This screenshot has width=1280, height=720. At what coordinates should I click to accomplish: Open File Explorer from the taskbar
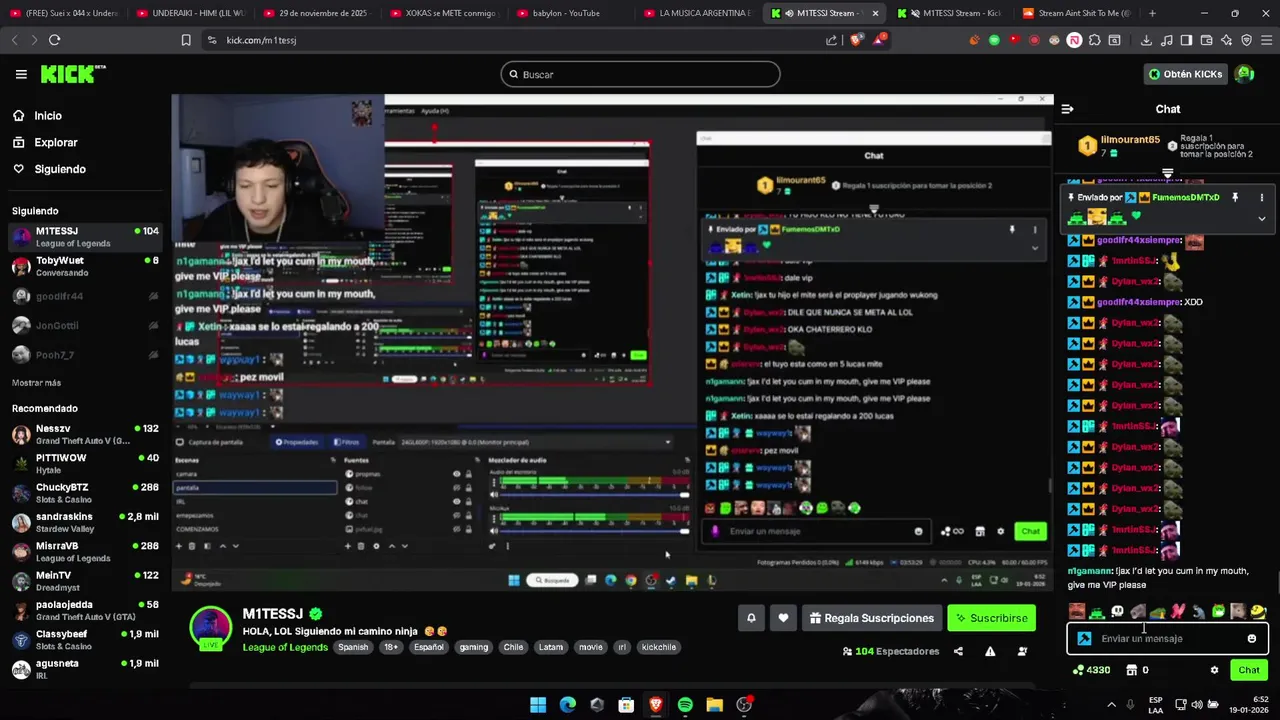[x=714, y=705]
